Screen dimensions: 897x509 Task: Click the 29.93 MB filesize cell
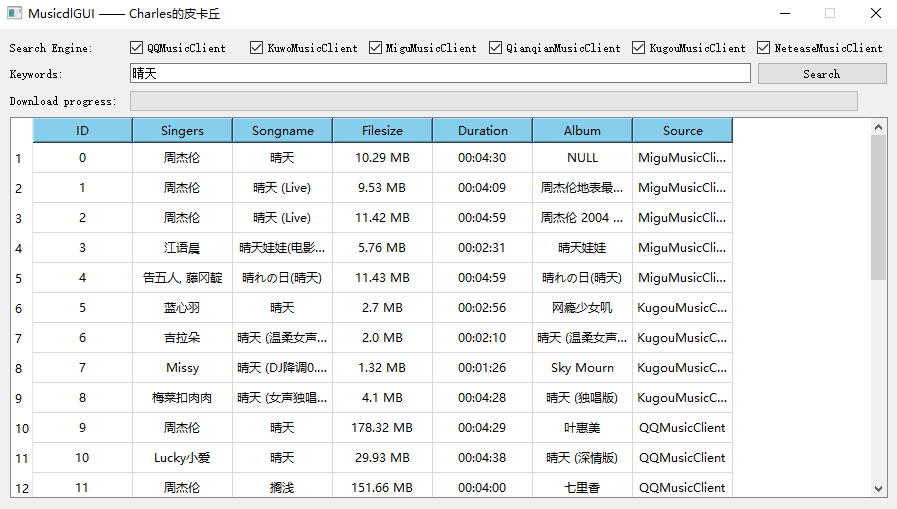point(382,458)
